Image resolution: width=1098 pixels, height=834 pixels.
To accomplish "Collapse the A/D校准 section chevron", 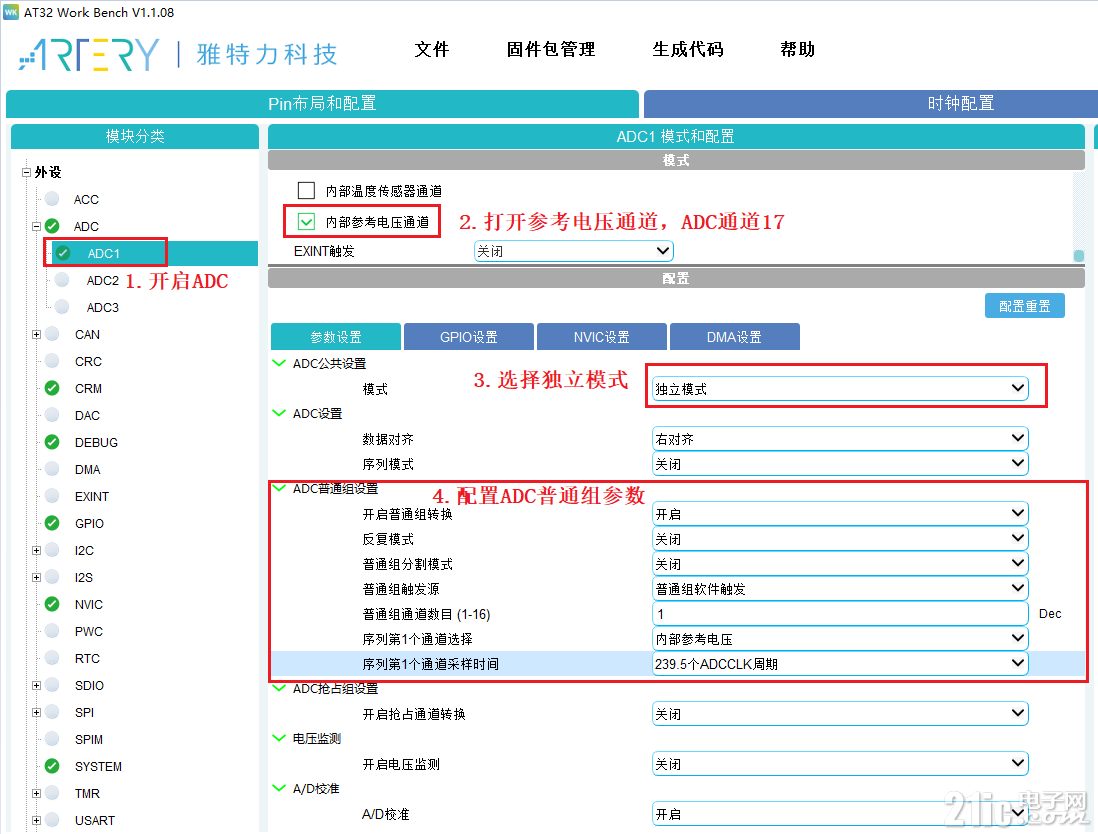I will (x=279, y=788).
